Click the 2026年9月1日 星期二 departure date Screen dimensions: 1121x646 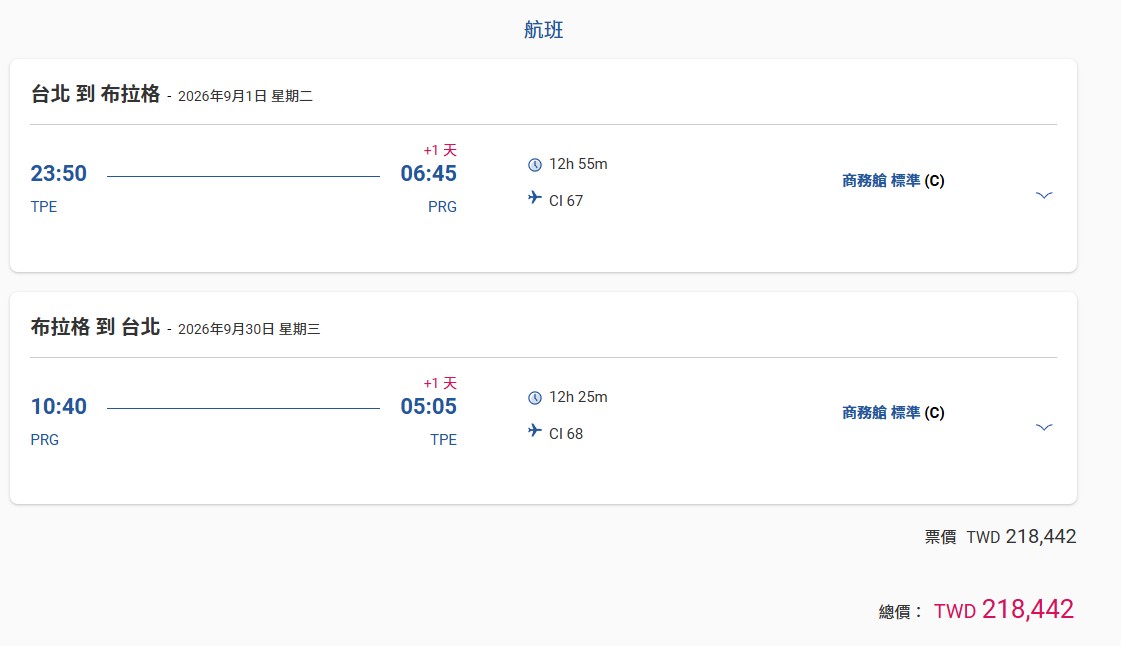(x=245, y=97)
